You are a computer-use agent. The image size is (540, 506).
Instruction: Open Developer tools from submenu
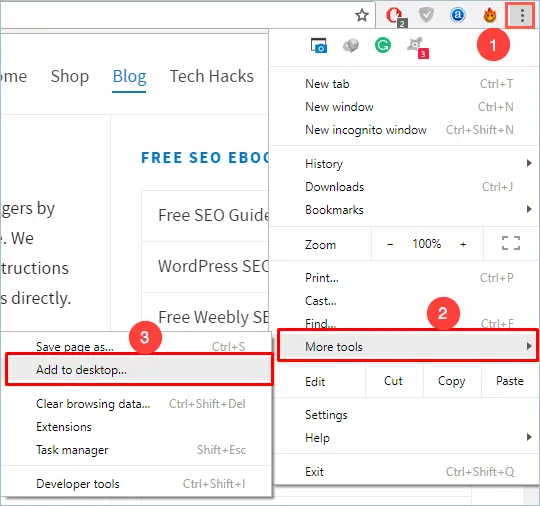[136, 484]
